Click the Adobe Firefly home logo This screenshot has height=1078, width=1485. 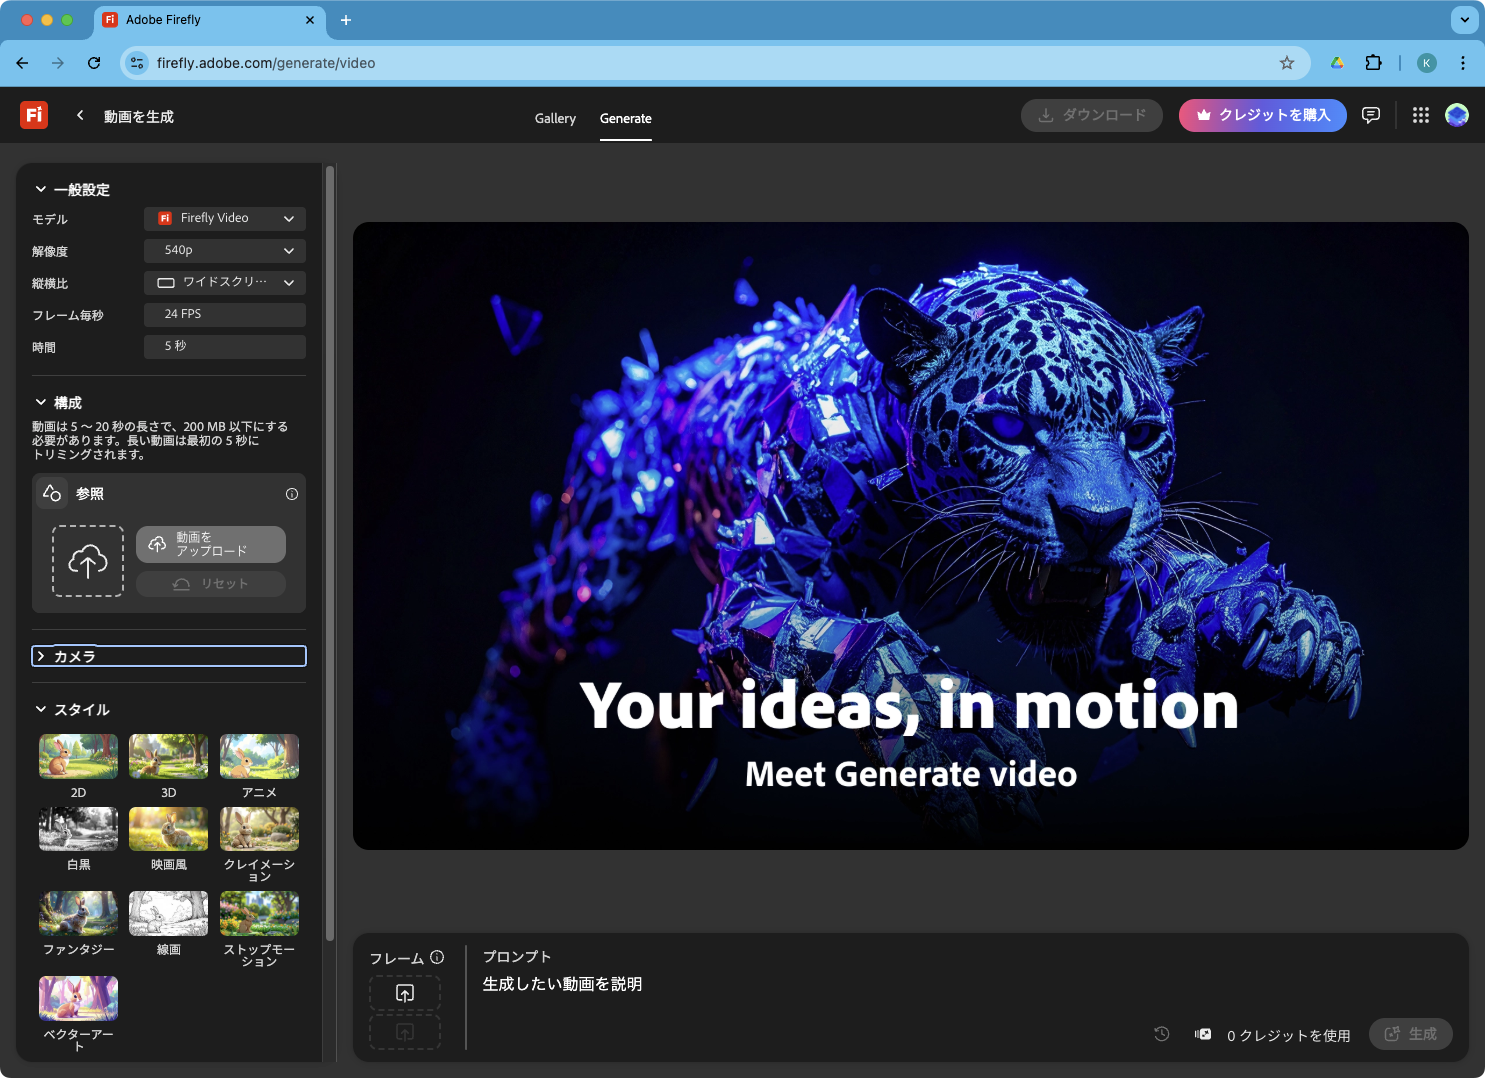34,115
